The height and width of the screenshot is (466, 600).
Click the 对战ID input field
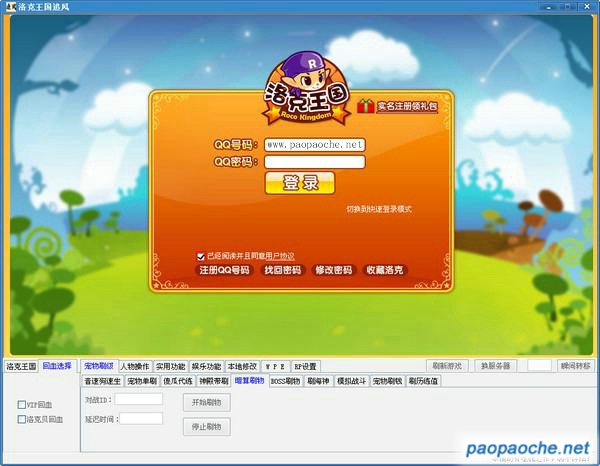tap(139, 399)
